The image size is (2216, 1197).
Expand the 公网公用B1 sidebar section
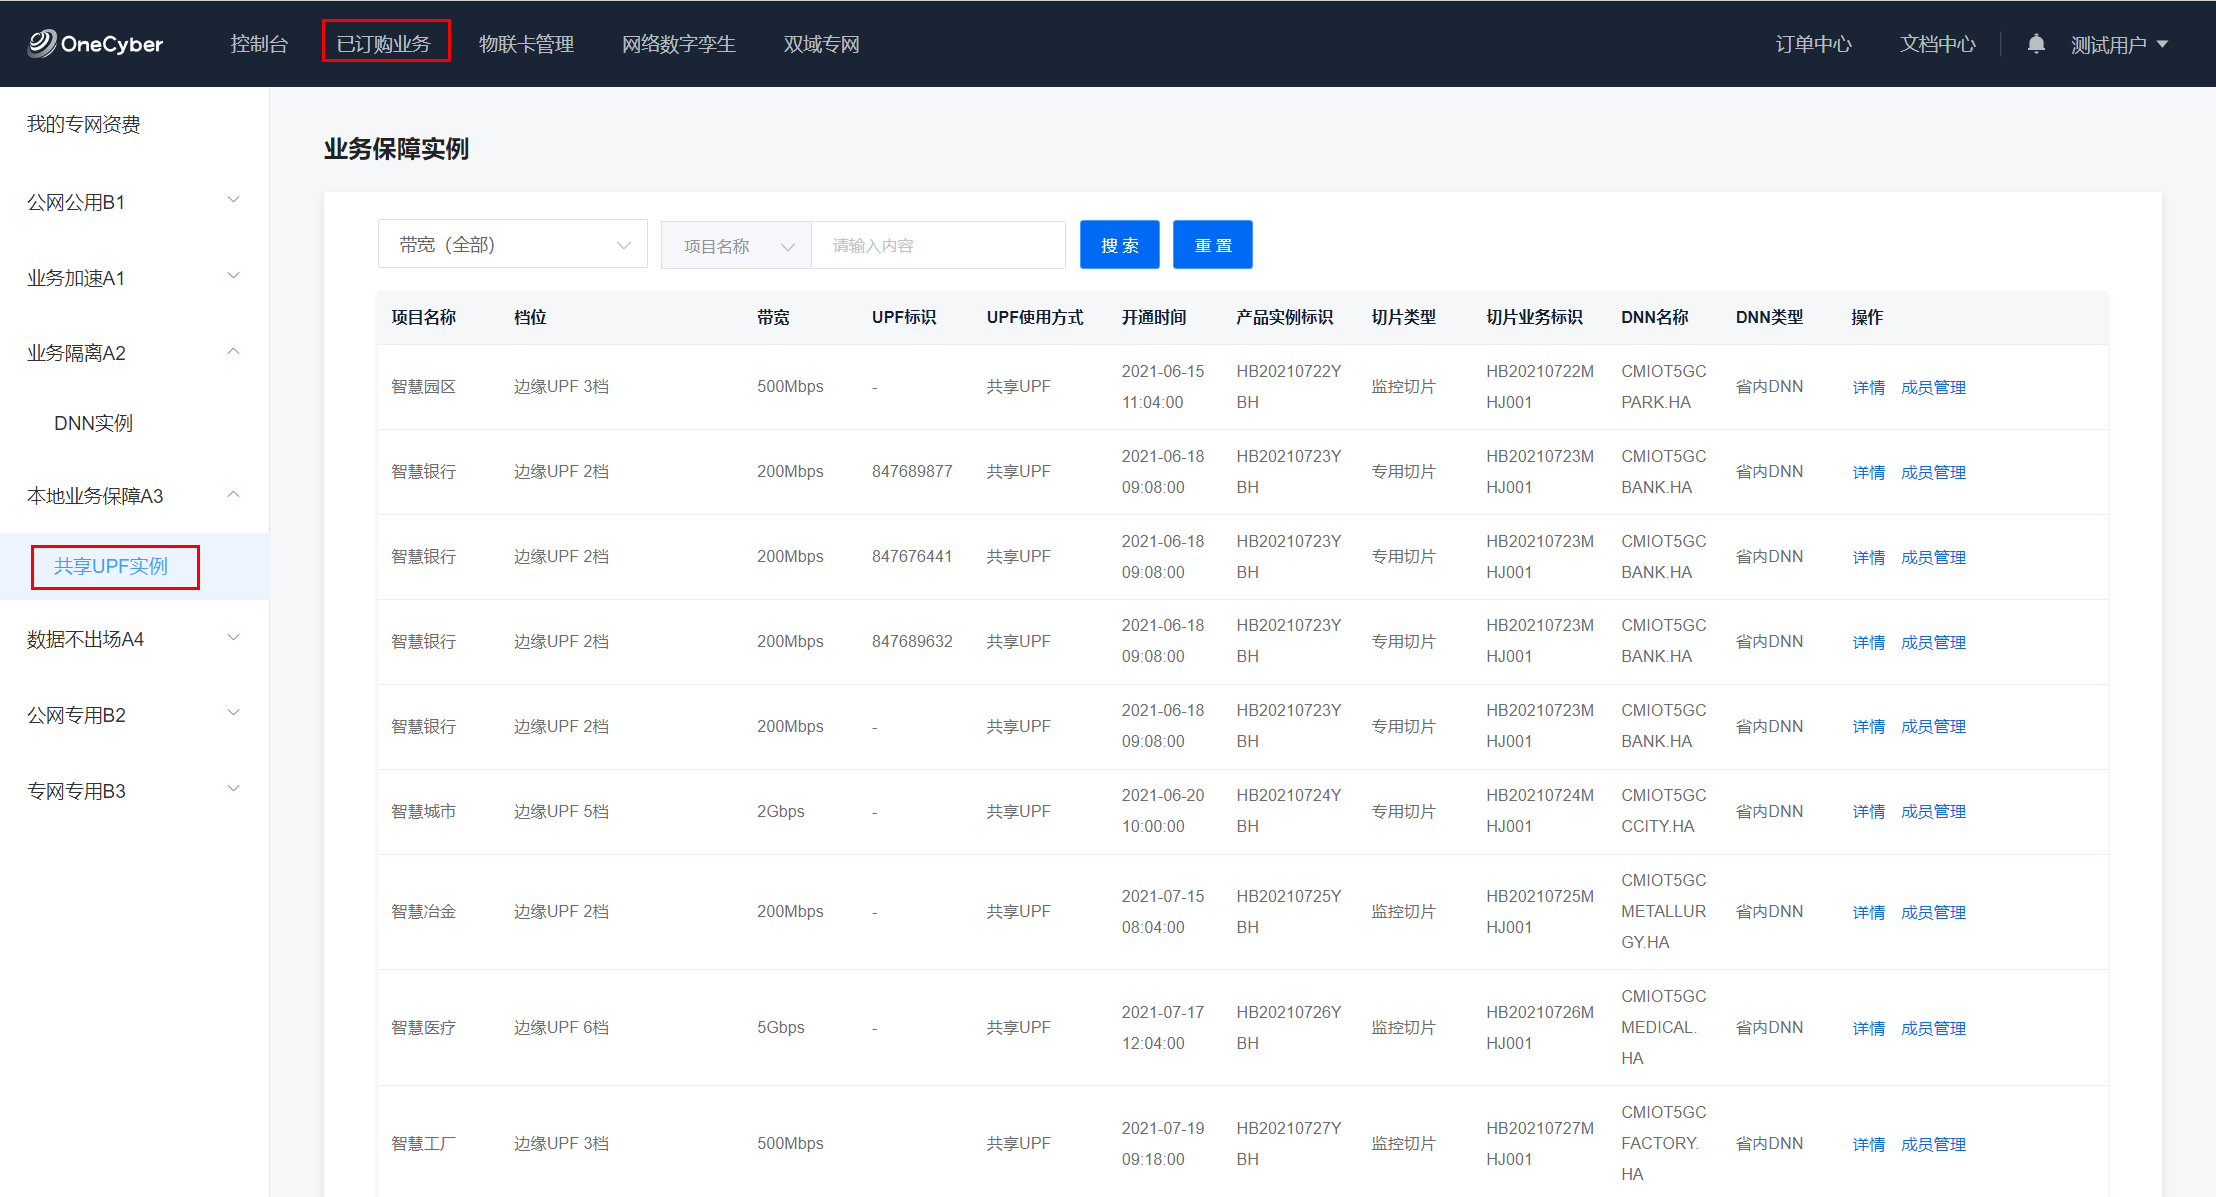click(133, 202)
